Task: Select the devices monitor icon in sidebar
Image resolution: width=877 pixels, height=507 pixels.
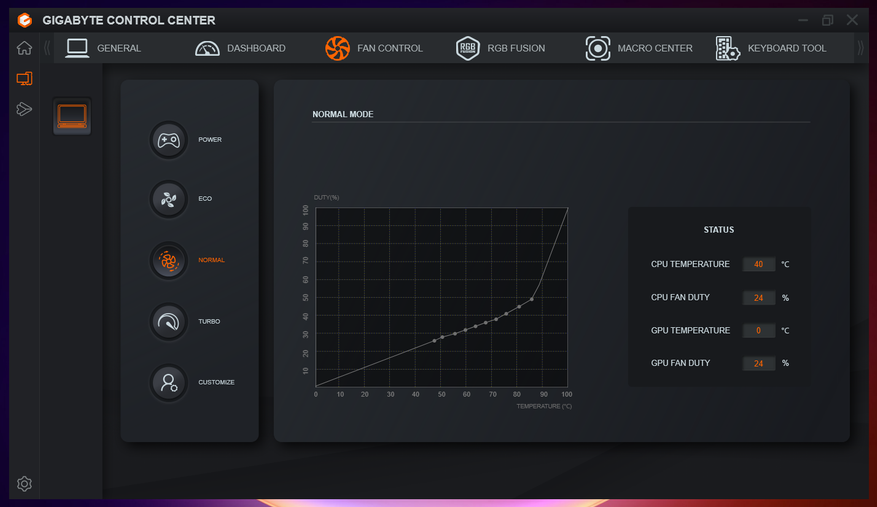Action: pos(24,78)
